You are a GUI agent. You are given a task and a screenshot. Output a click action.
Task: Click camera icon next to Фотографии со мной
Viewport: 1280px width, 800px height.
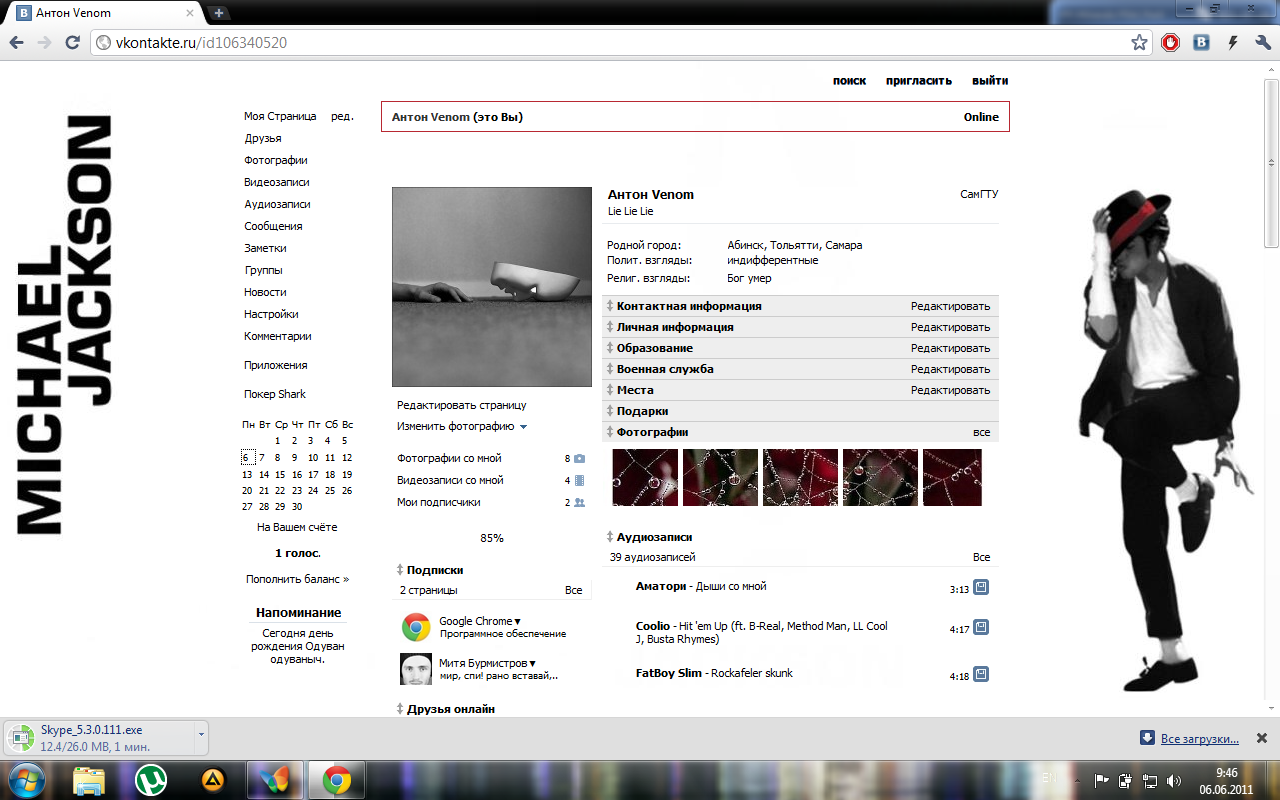coord(579,459)
